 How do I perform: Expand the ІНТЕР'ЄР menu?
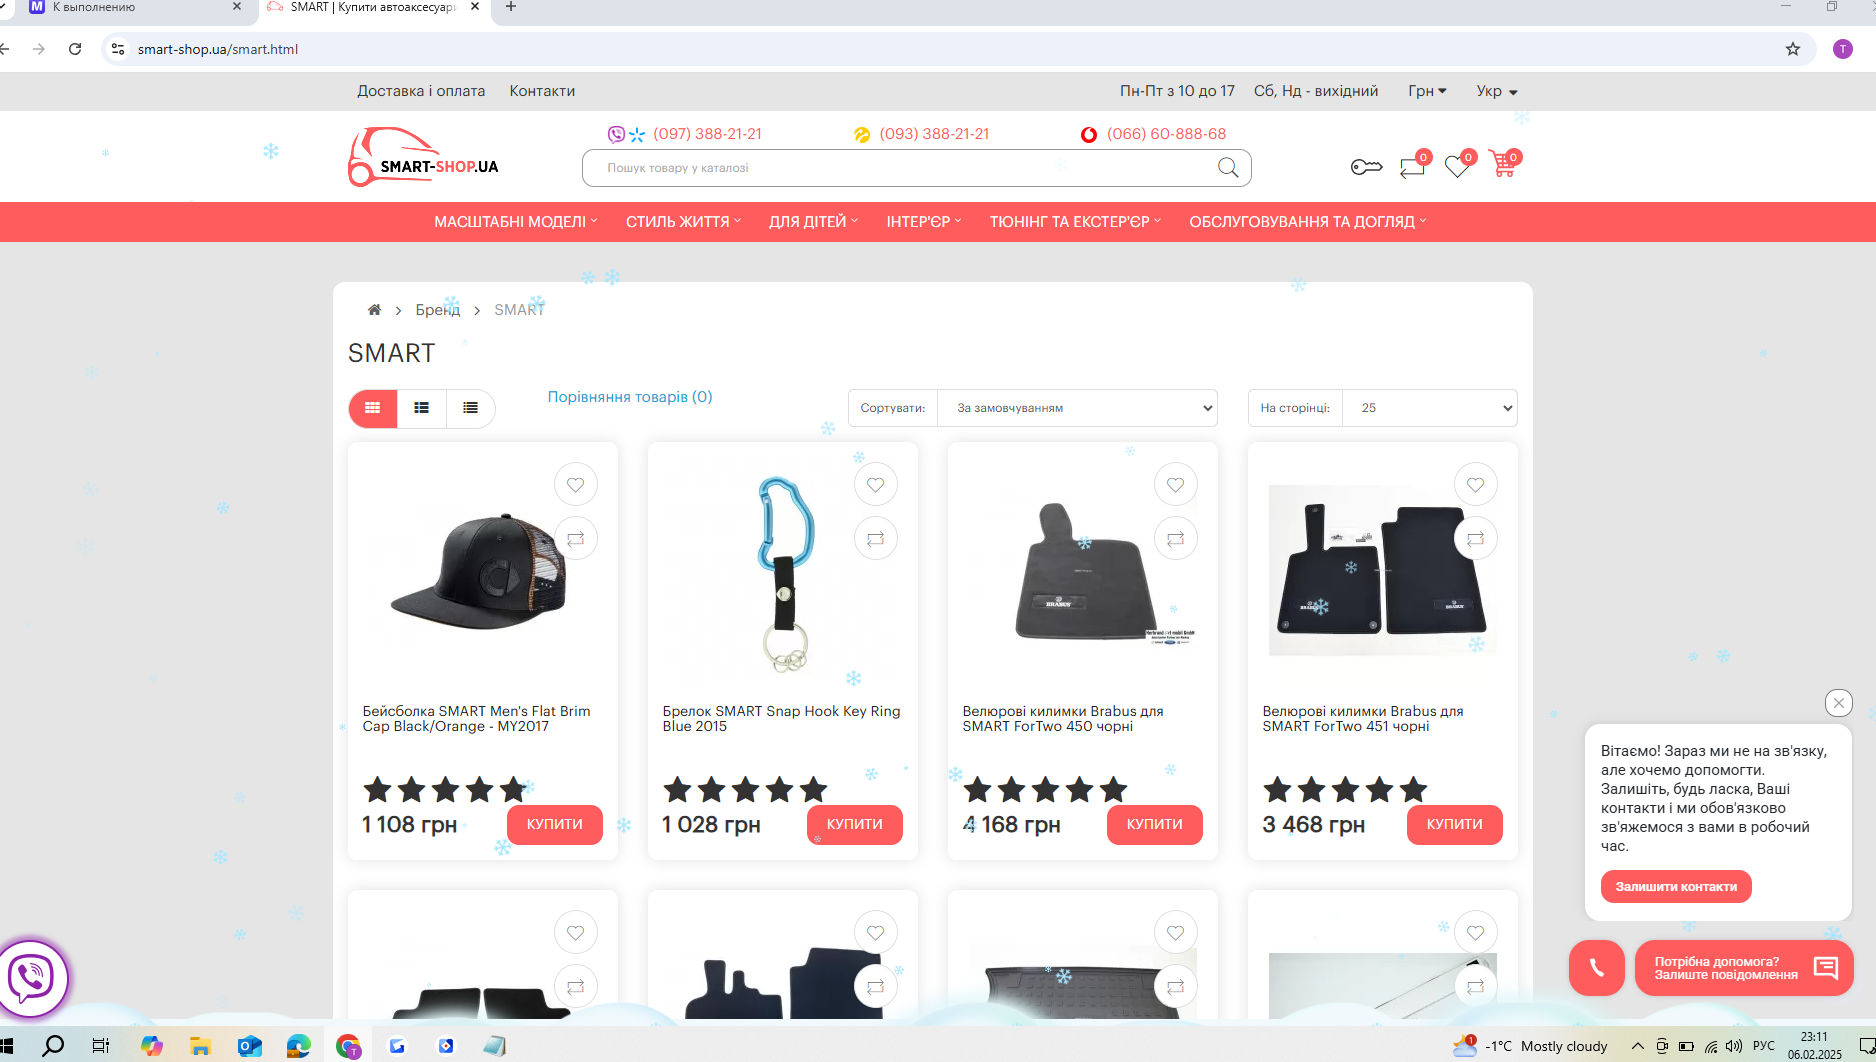click(924, 222)
